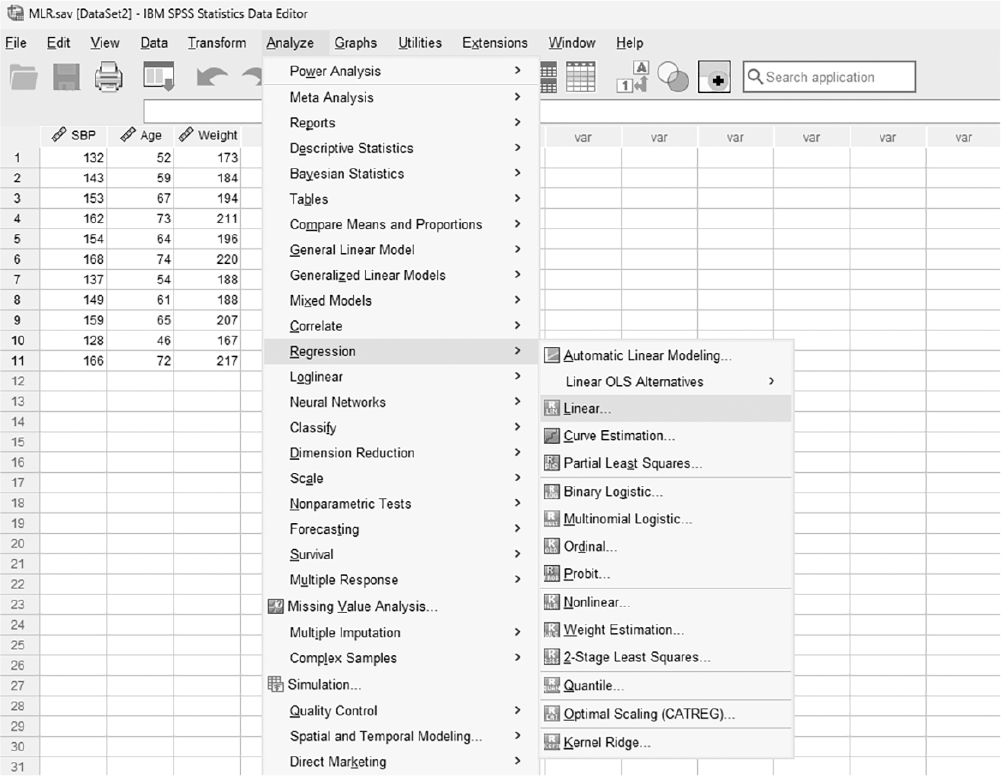Click the Value Labels toolbar icon

633,77
